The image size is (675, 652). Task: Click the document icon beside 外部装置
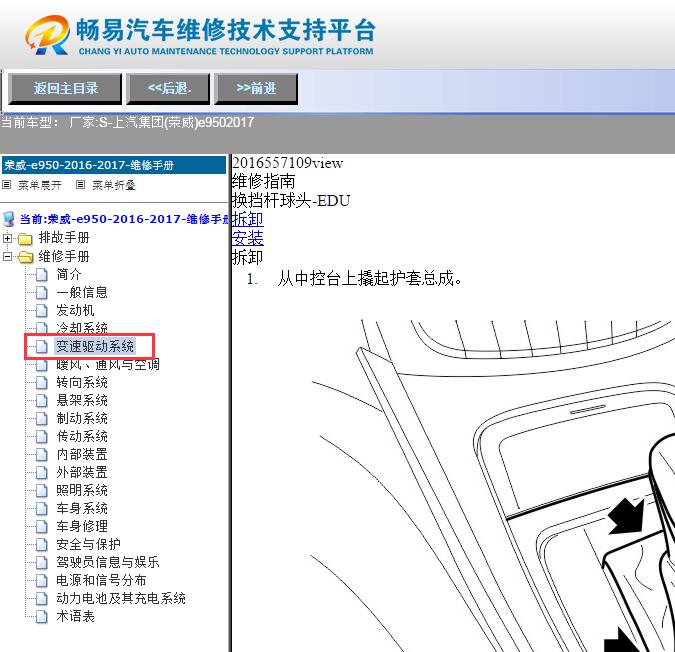[42, 473]
